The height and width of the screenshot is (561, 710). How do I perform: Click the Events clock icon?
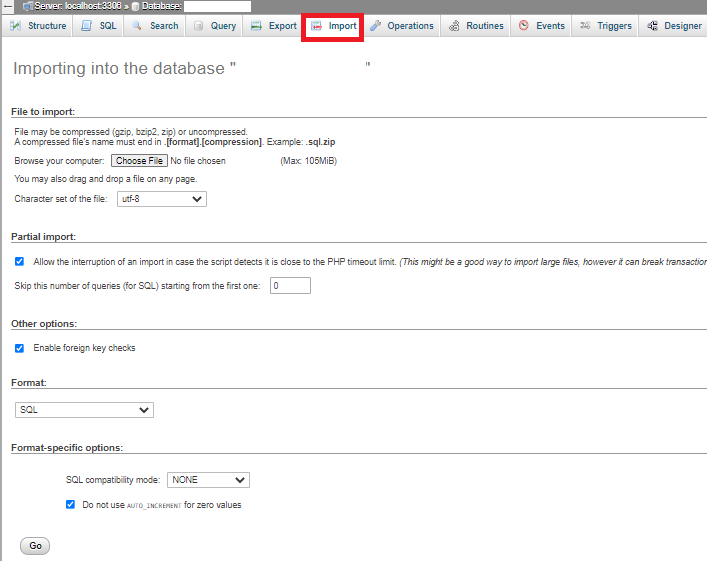524,26
